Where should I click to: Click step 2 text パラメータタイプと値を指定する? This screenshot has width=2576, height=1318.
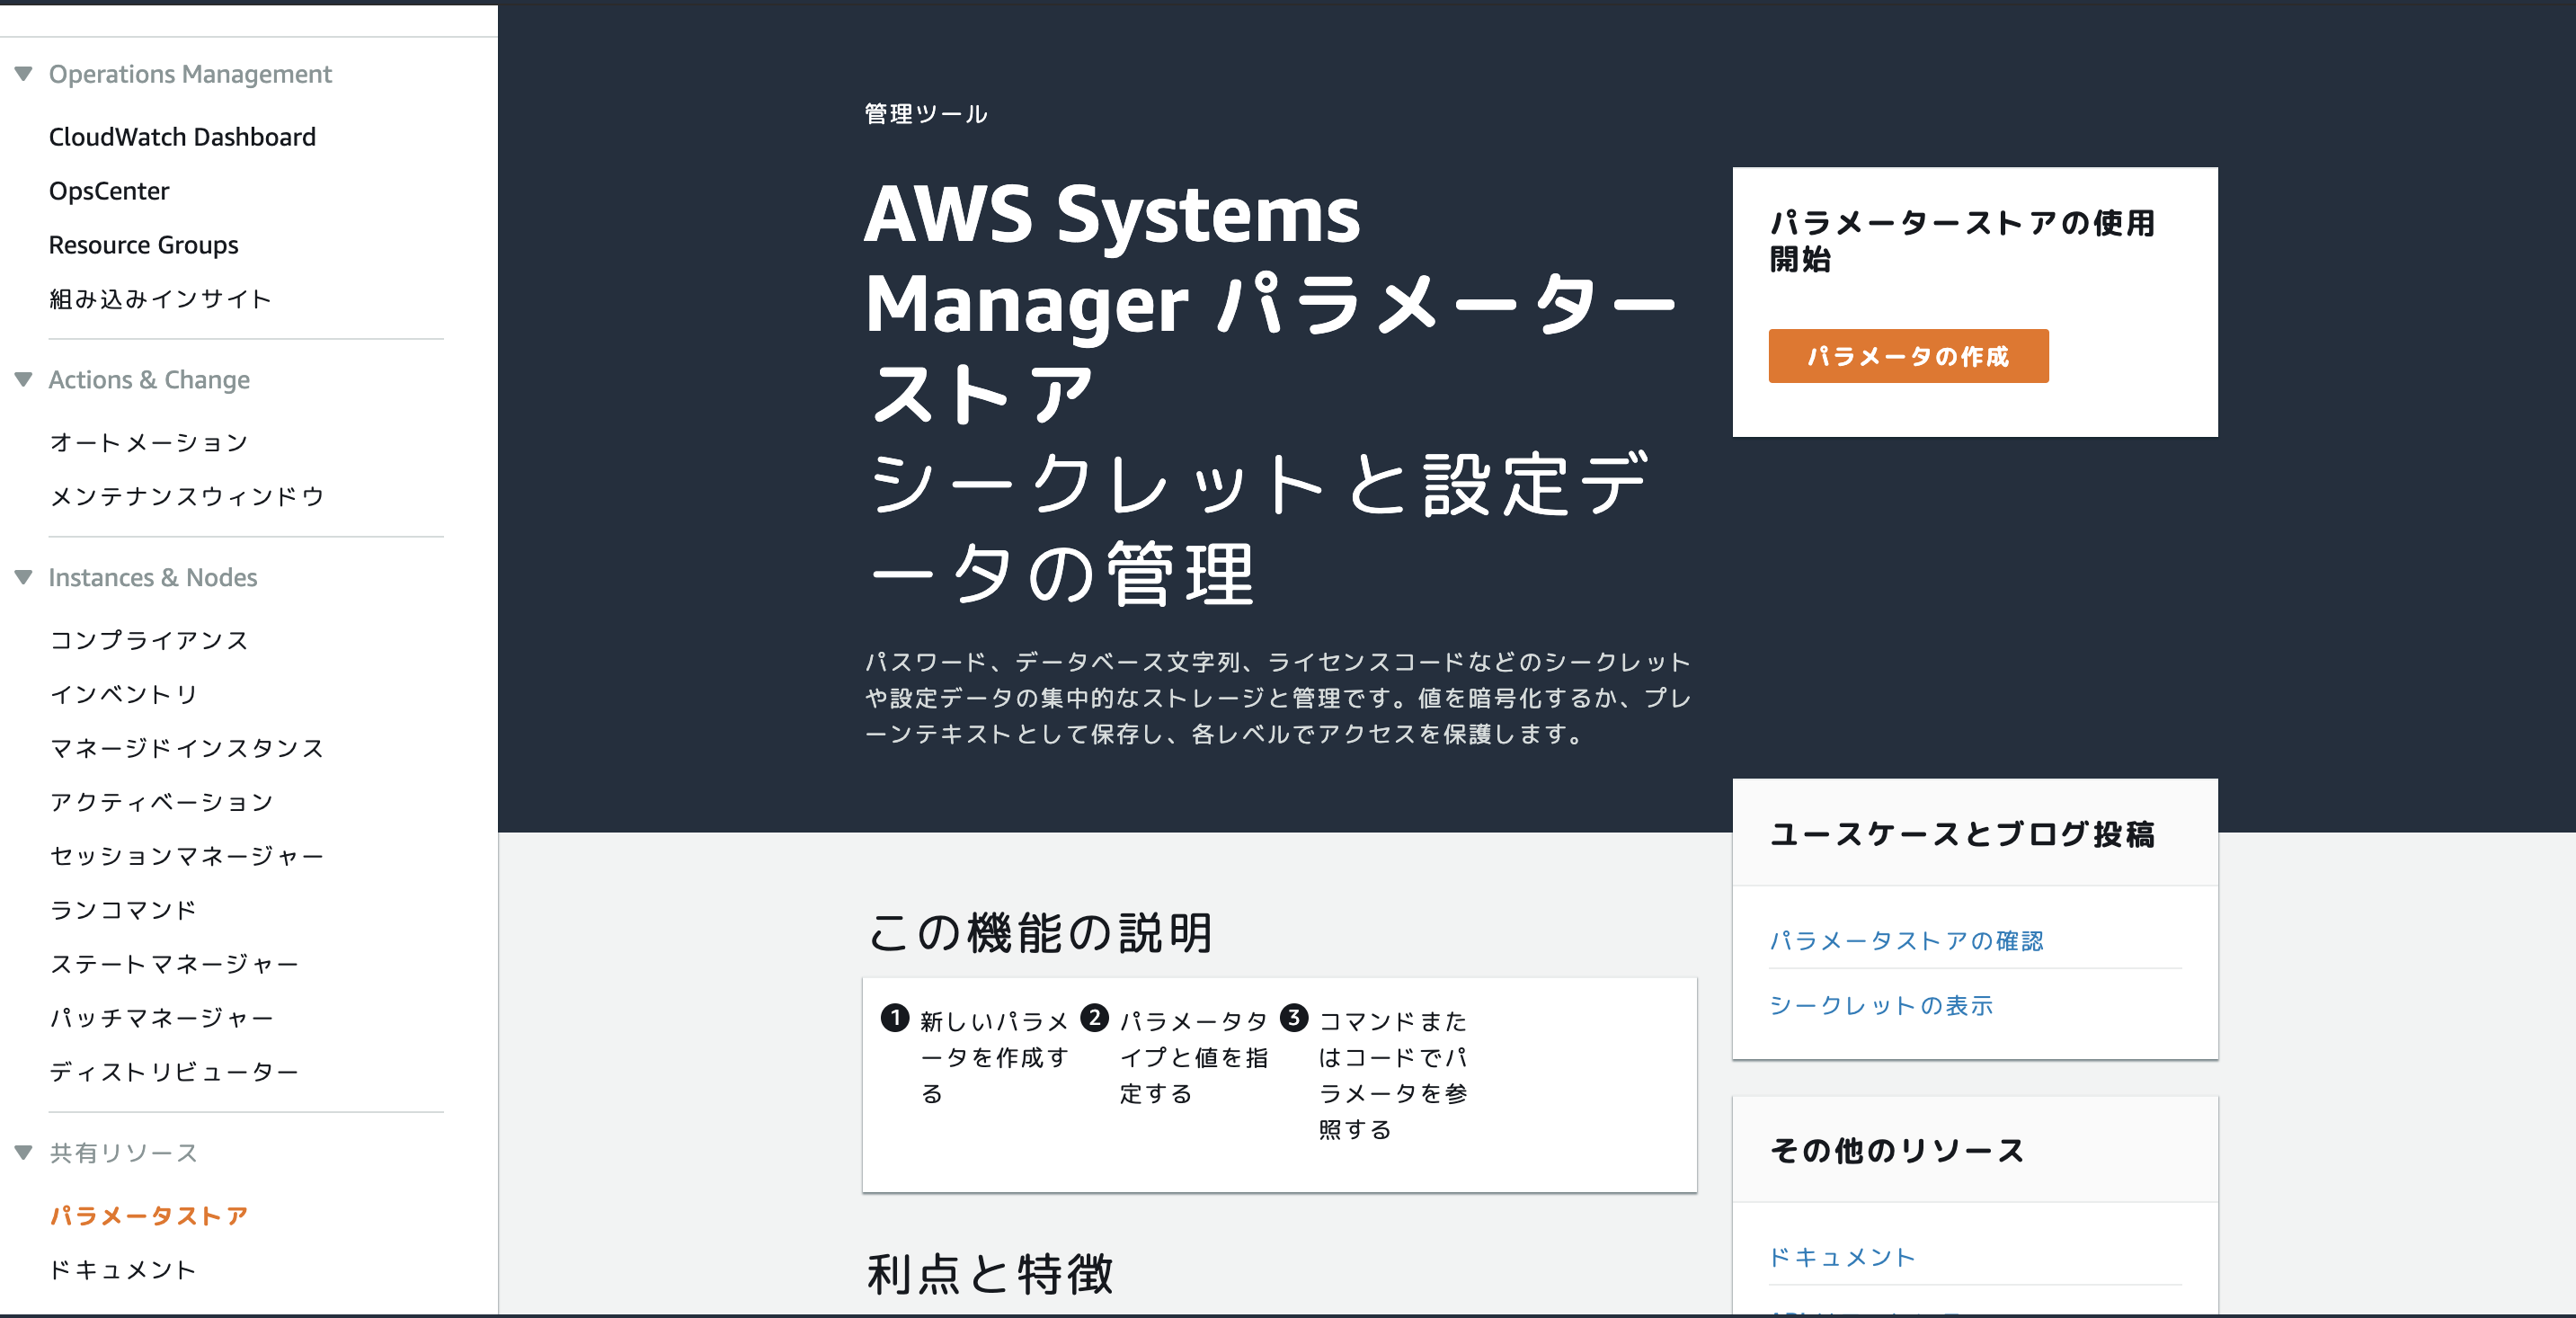pyautogui.click(x=1194, y=1057)
